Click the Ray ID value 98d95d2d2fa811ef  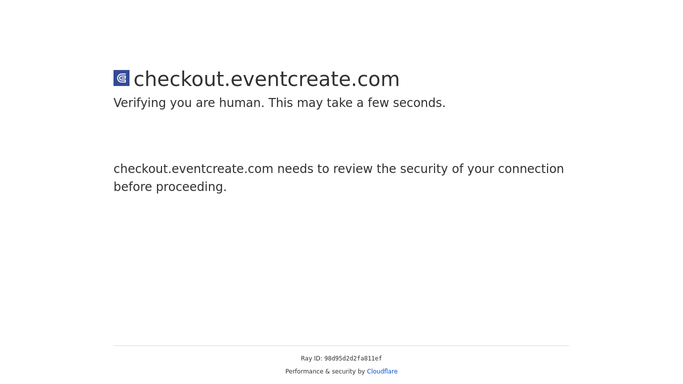pos(353,358)
